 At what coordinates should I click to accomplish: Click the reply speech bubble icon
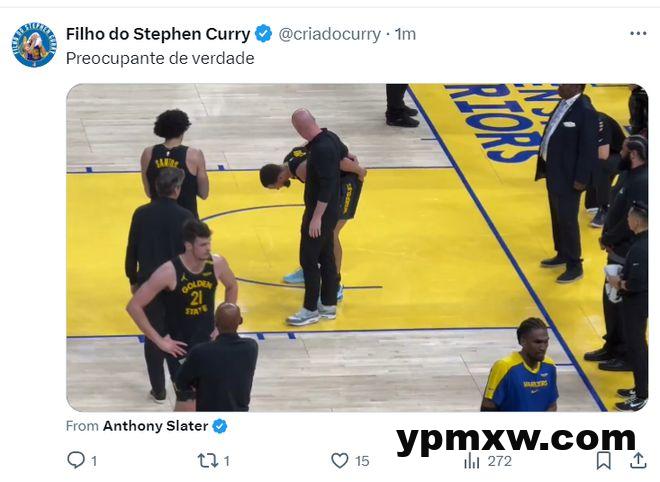pos(76,460)
